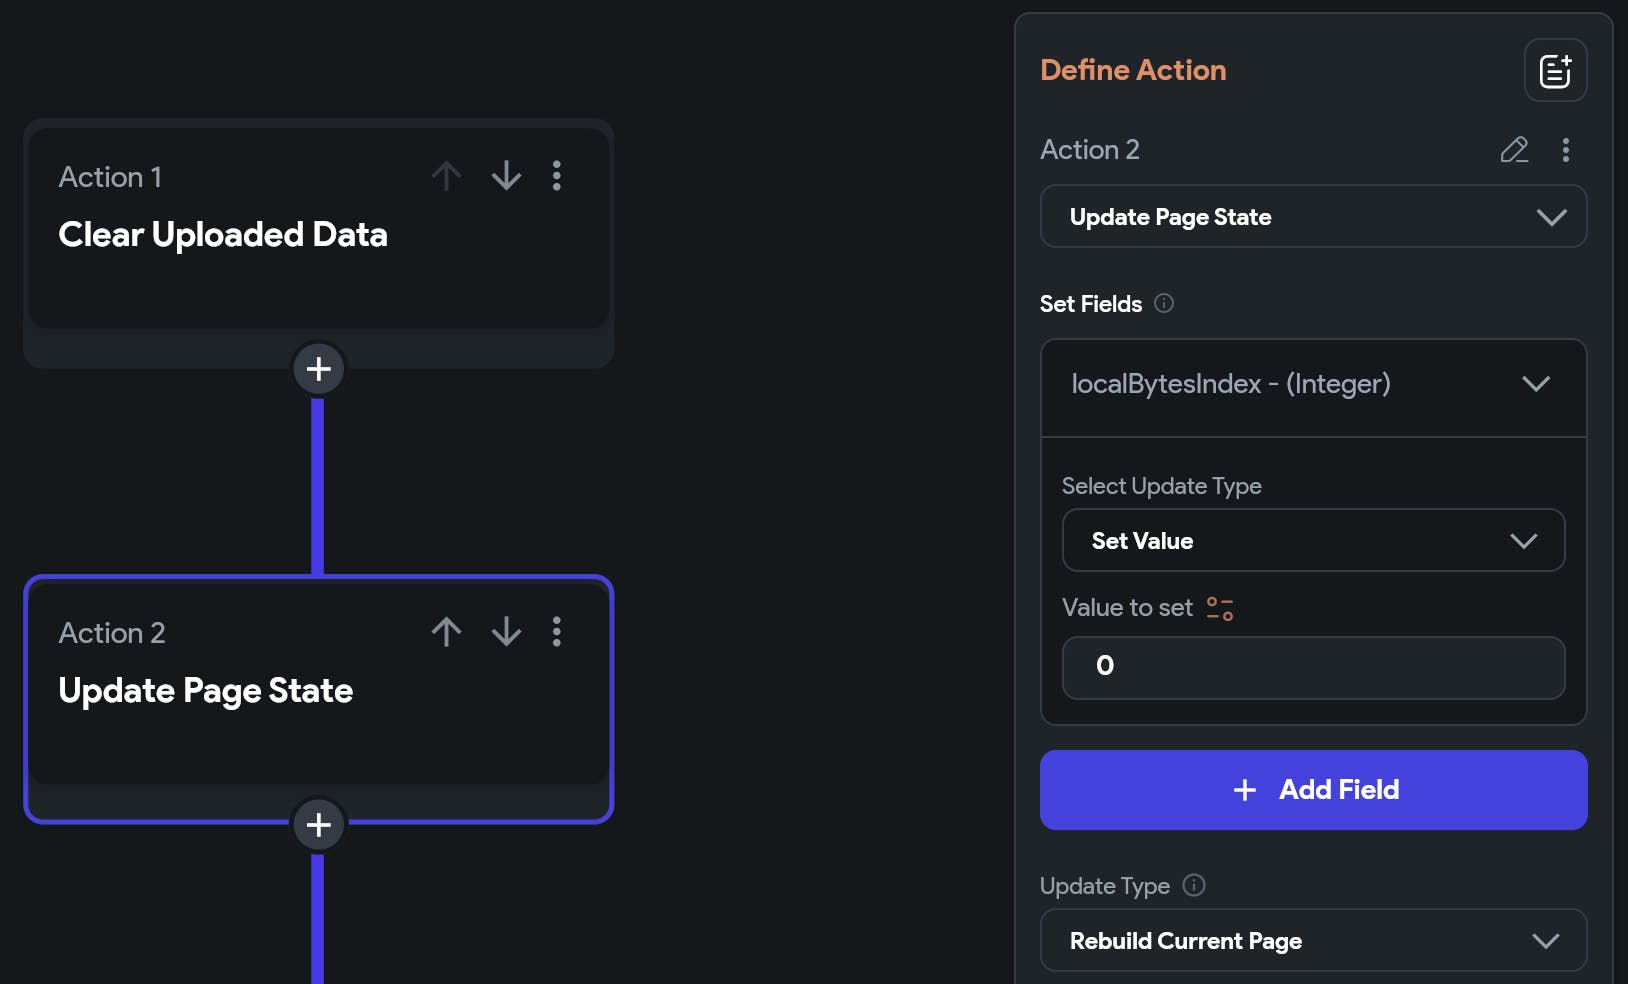
Task: Click the Add Field button
Action: coord(1313,790)
